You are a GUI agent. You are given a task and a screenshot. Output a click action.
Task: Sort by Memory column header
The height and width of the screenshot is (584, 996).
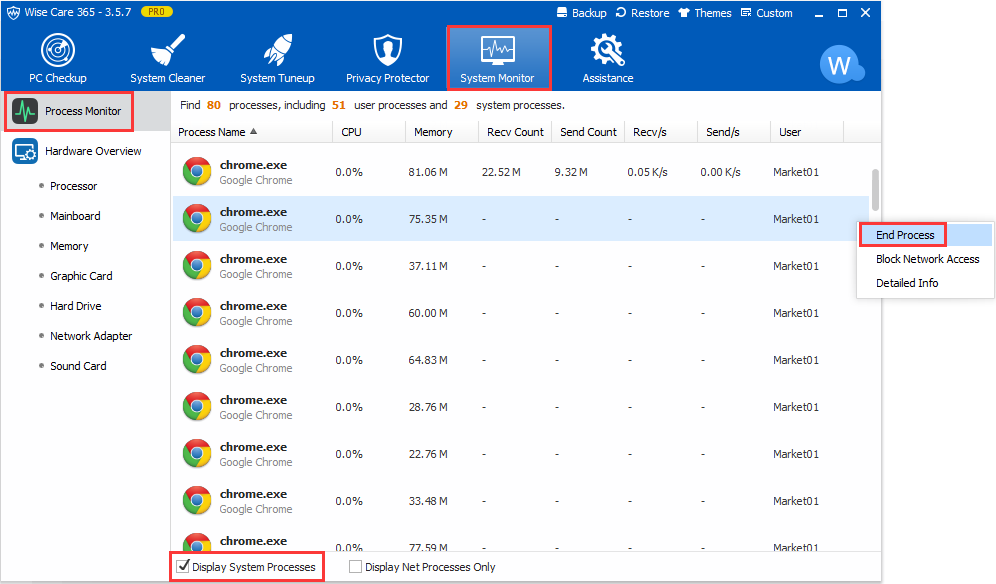(x=442, y=132)
